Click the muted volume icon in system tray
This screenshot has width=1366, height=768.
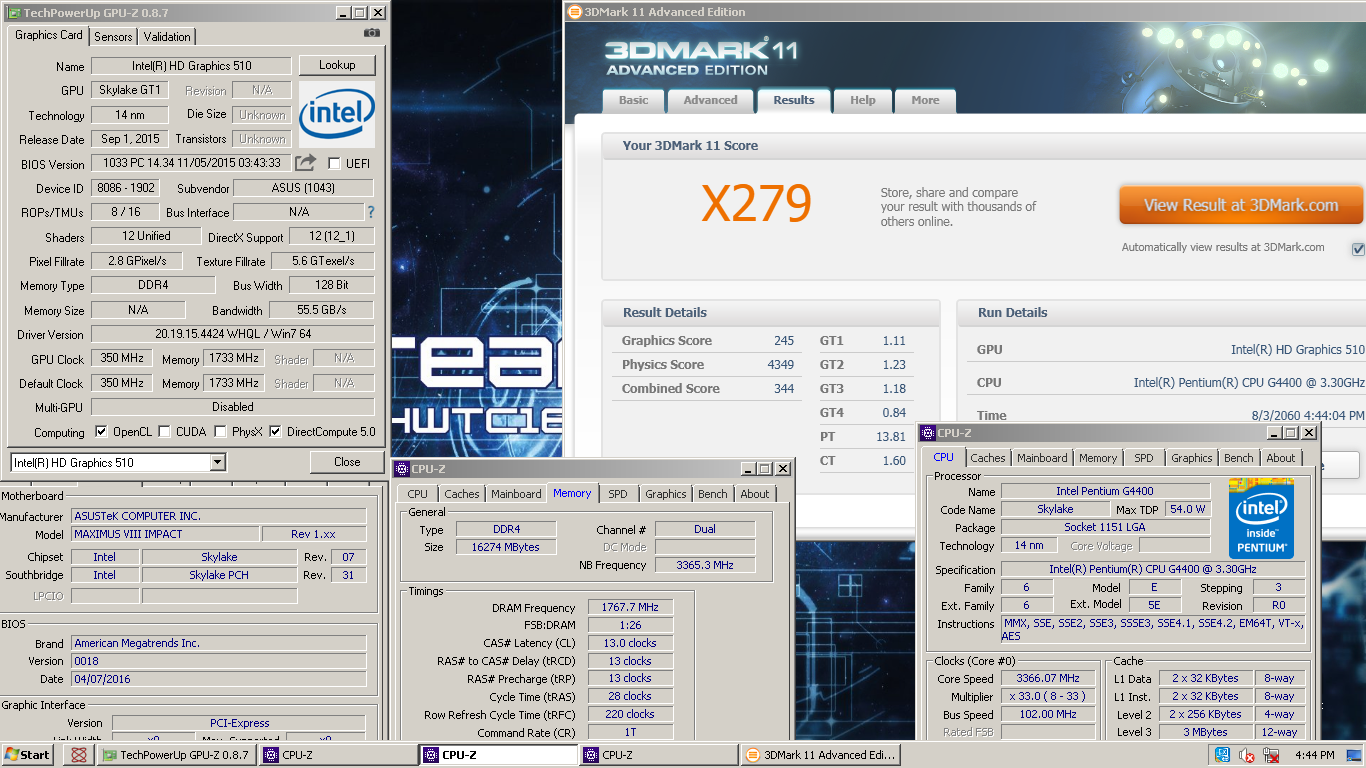1247,755
